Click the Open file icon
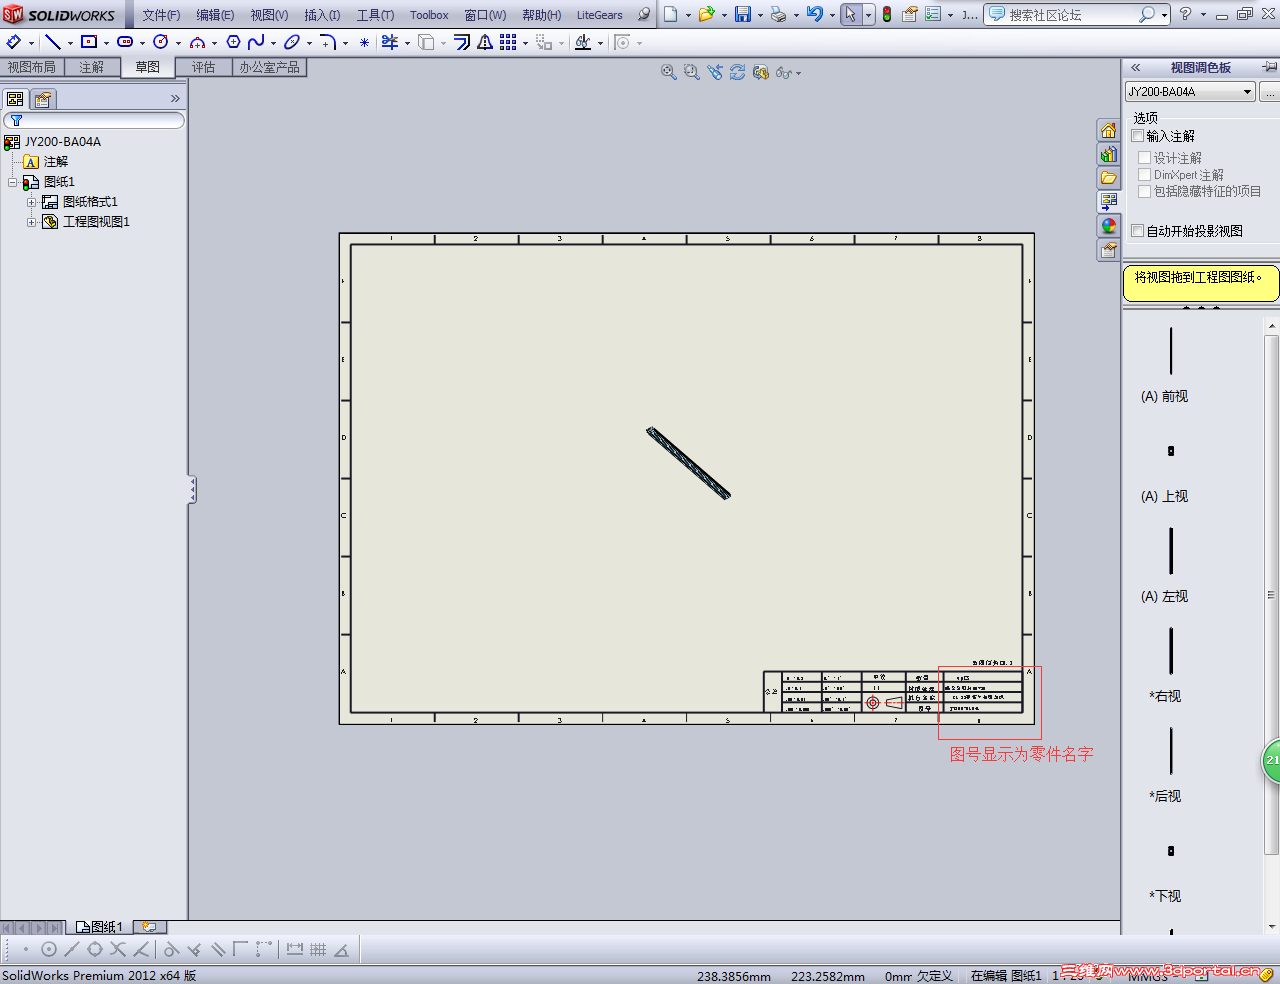1280x984 pixels. pyautogui.click(x=706, y=14)
